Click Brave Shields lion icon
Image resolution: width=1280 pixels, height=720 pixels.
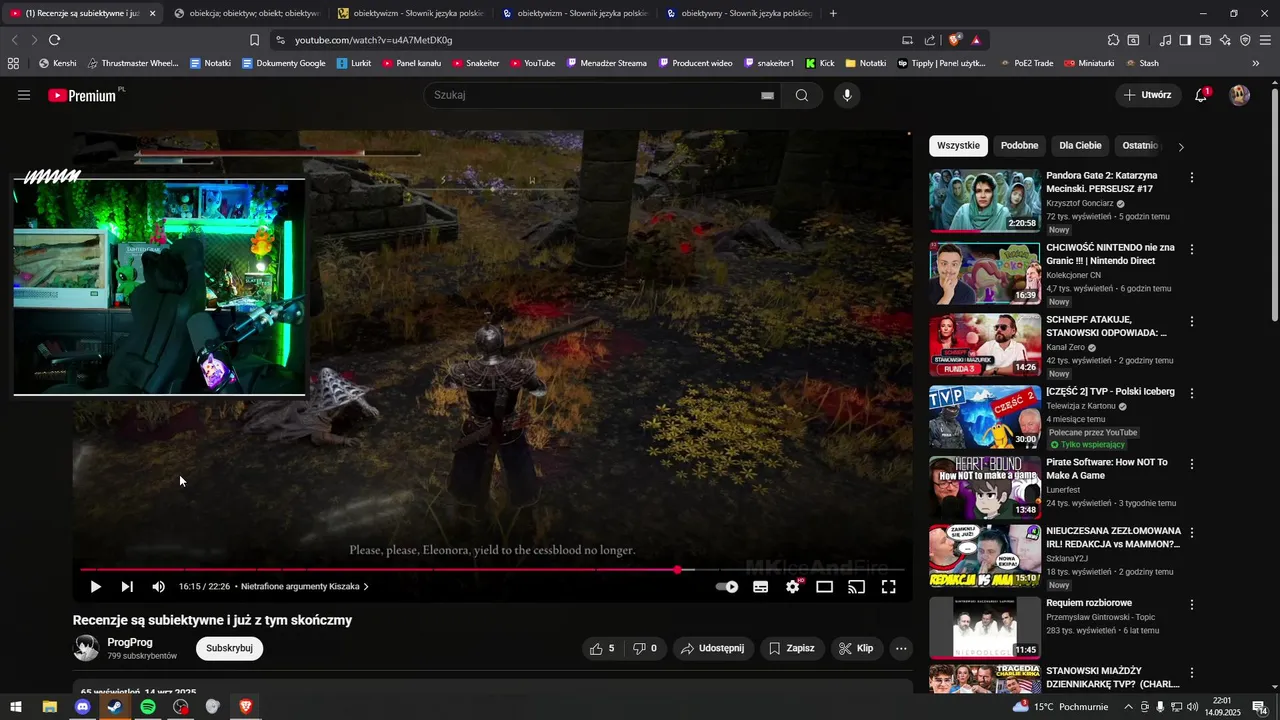[x=955, y=40]
